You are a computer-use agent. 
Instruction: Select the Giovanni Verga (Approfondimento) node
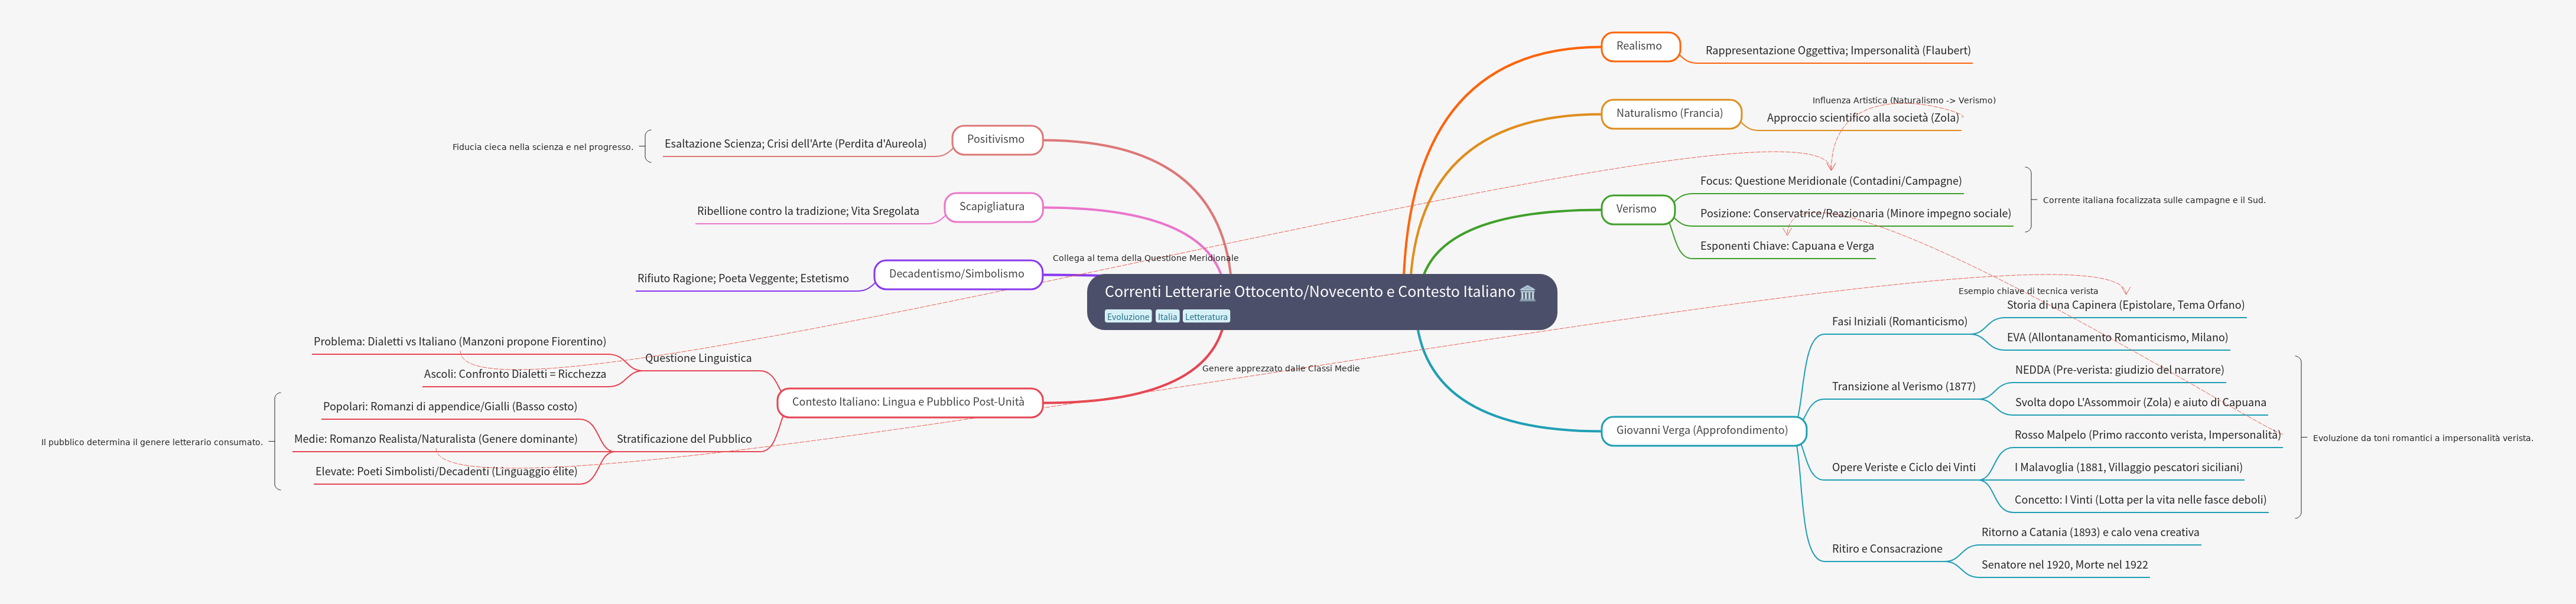1702,430
